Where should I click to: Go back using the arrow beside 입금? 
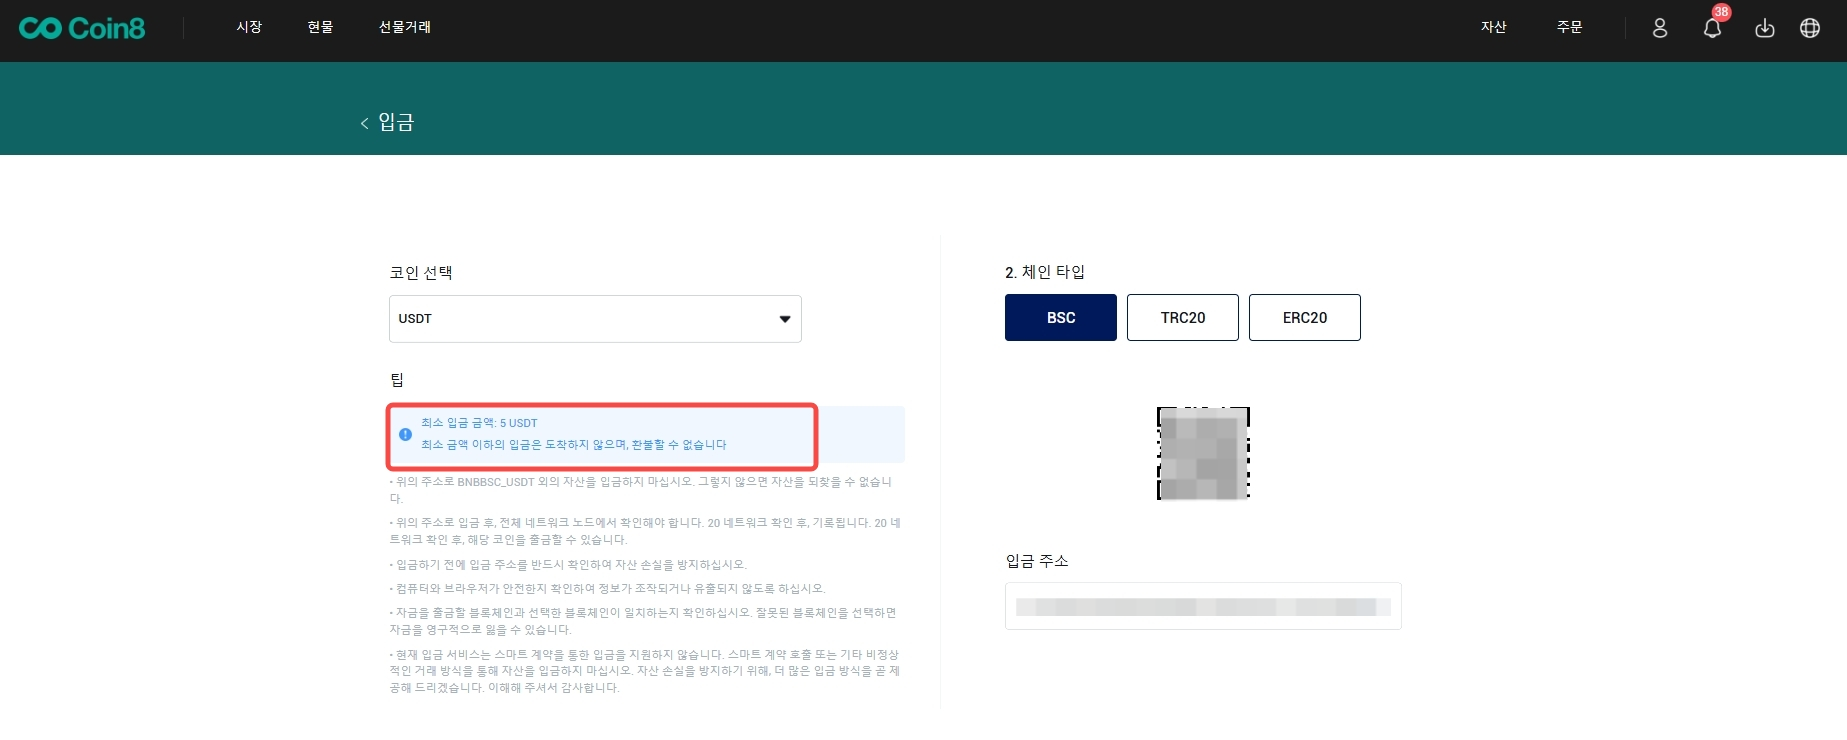point(364,123)
